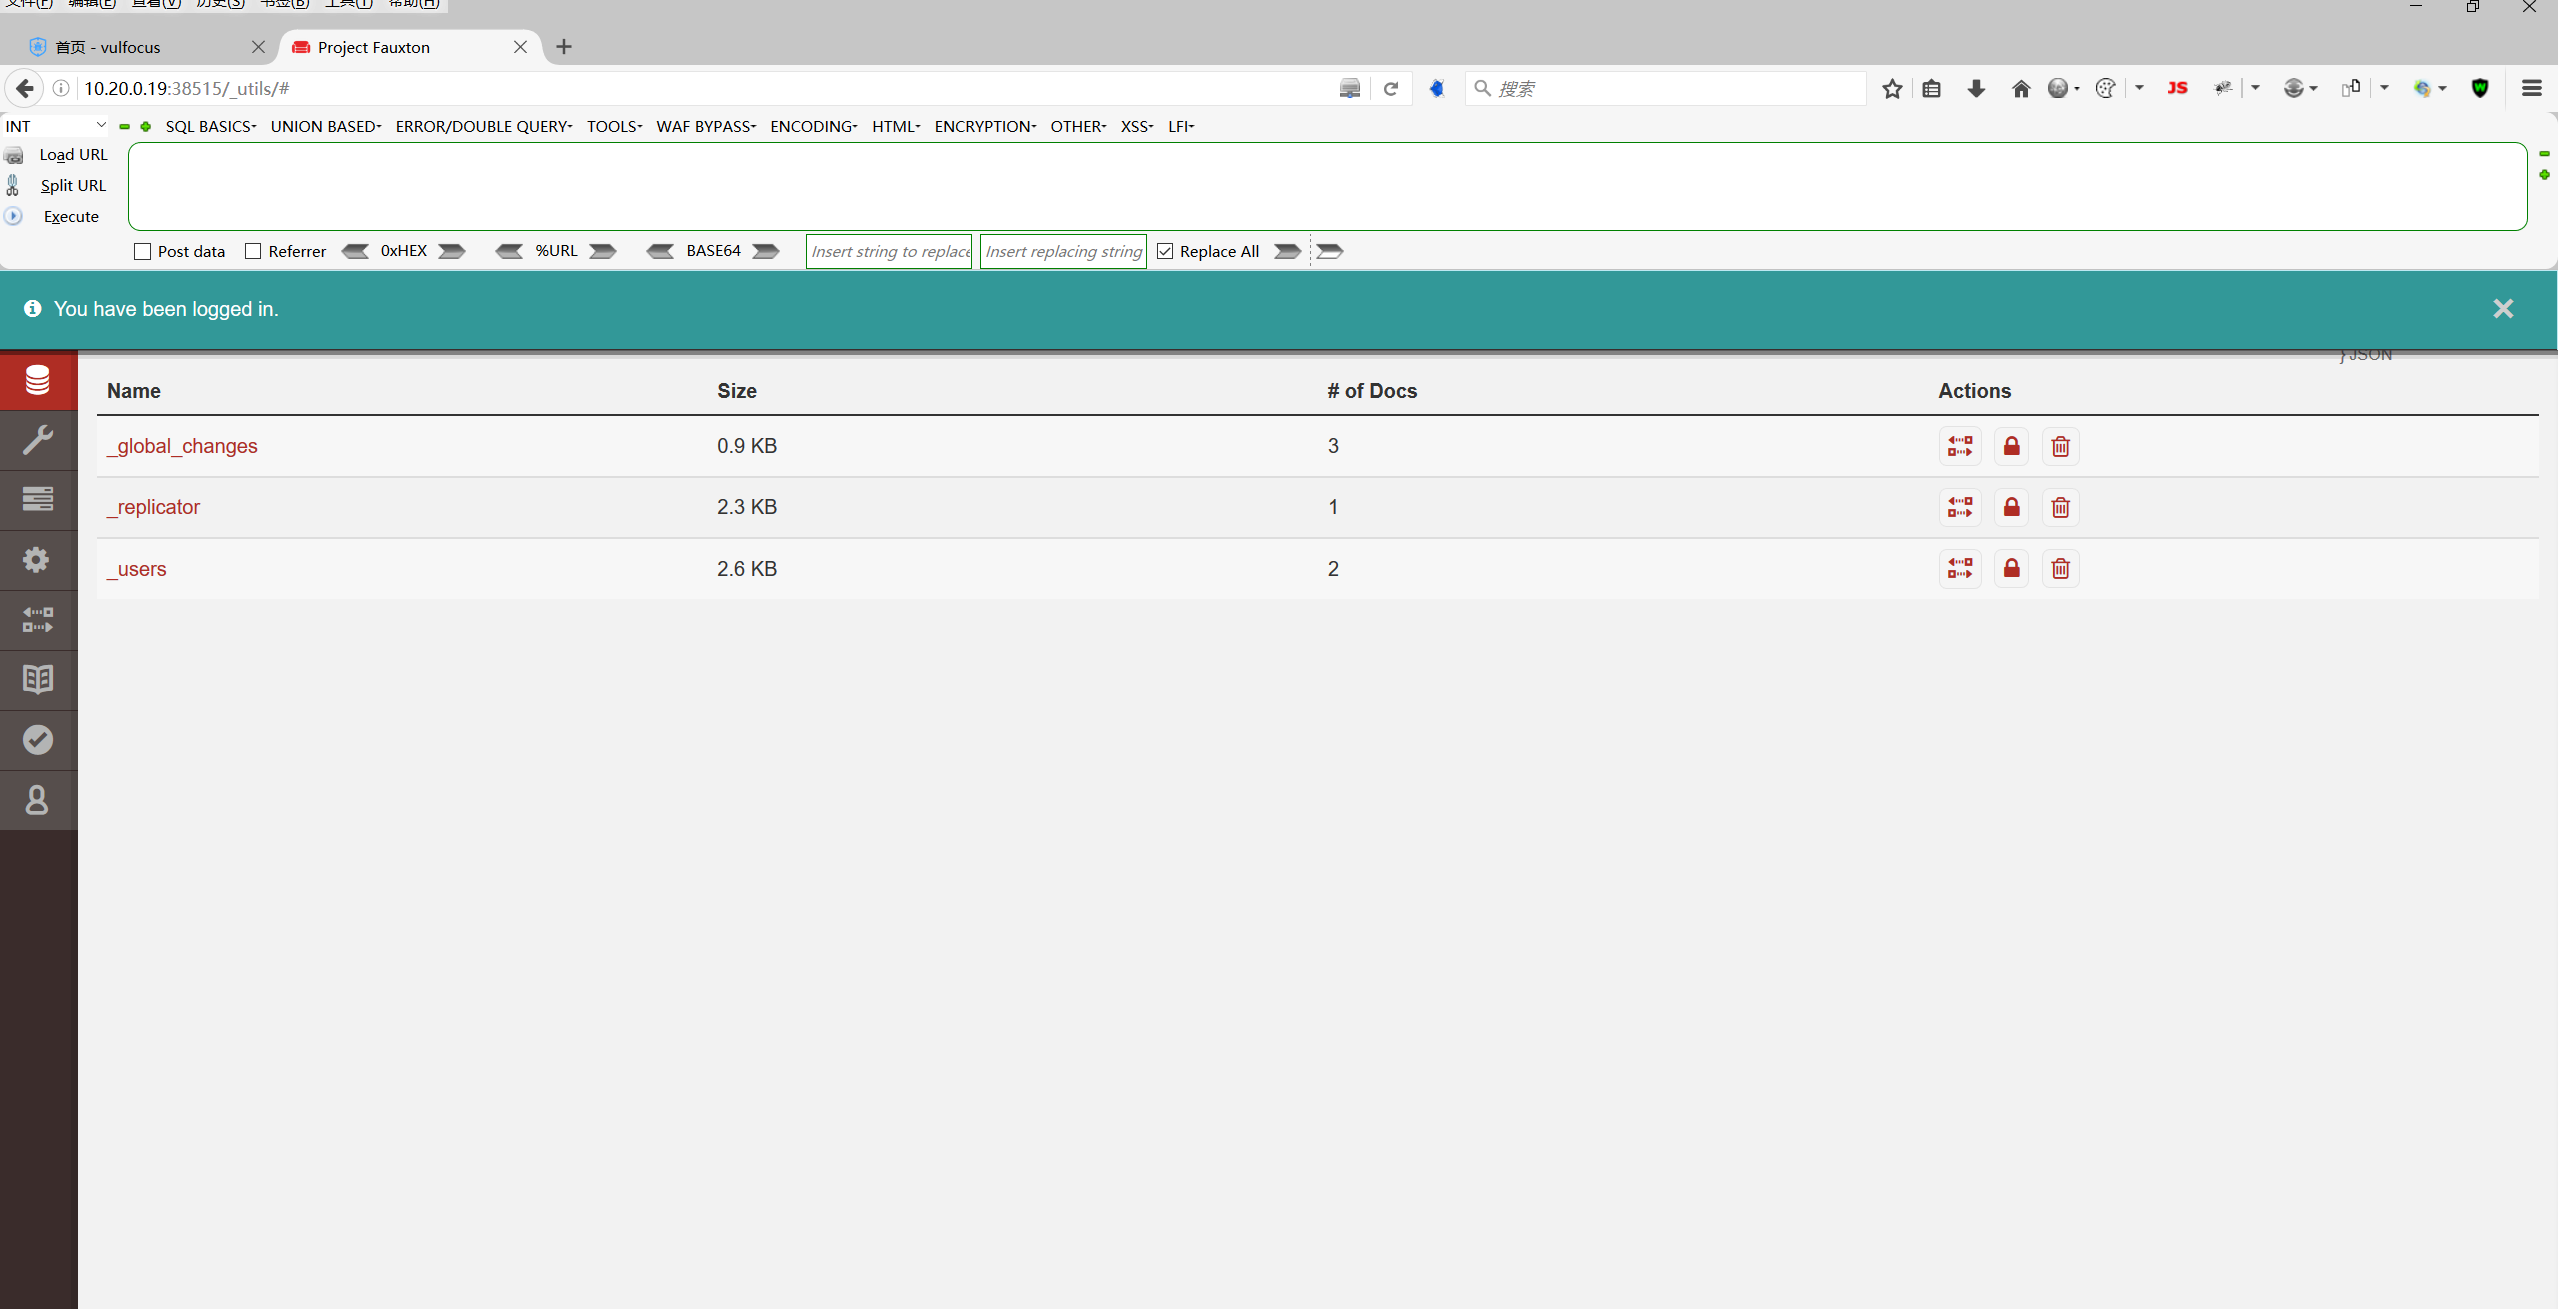Click the Verify checkmark sidebar icon

[x=38, y=740]
